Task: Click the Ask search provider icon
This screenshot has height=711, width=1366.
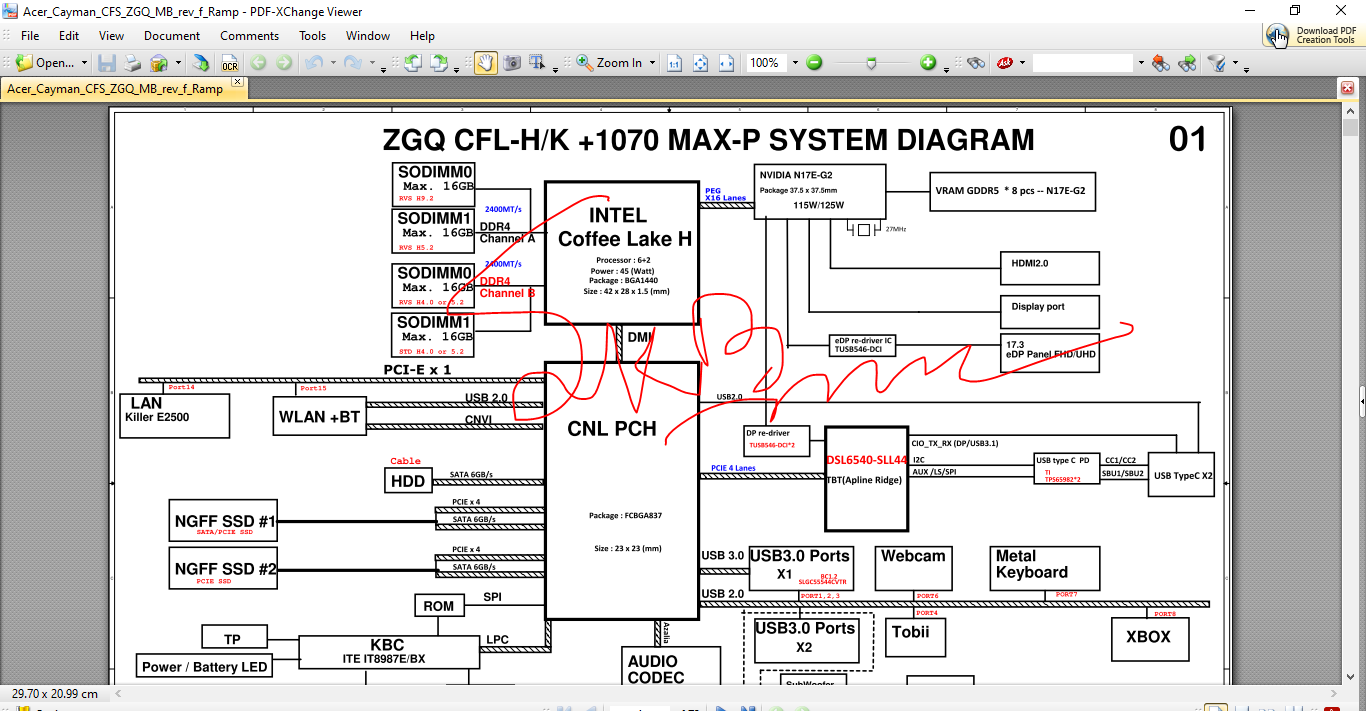Action: tap(1004, 63)
